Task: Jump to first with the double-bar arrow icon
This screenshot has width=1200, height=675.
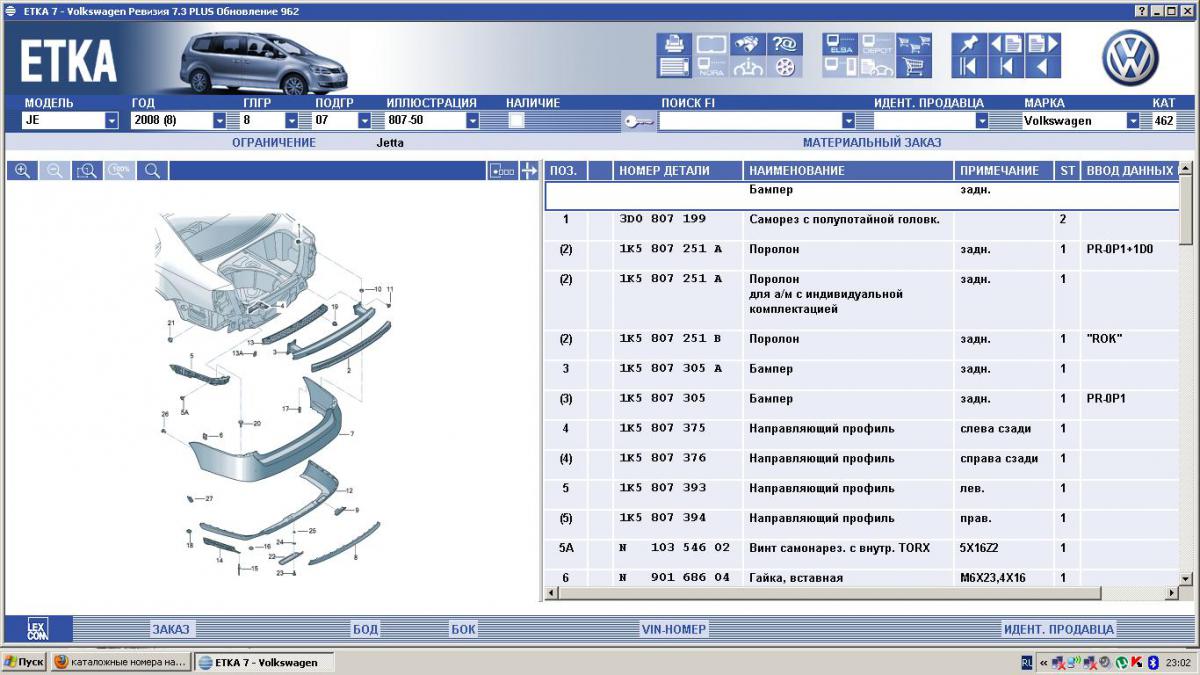Action: tap(968, 67)
